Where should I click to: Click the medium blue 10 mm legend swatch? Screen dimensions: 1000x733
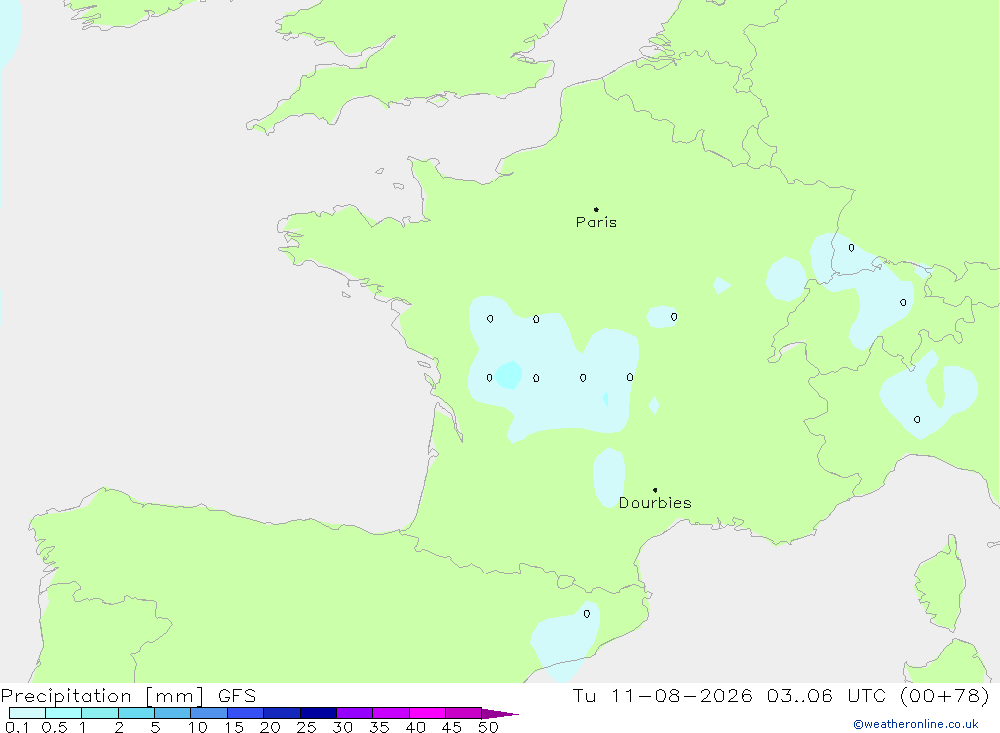click(x=209, y=713)
